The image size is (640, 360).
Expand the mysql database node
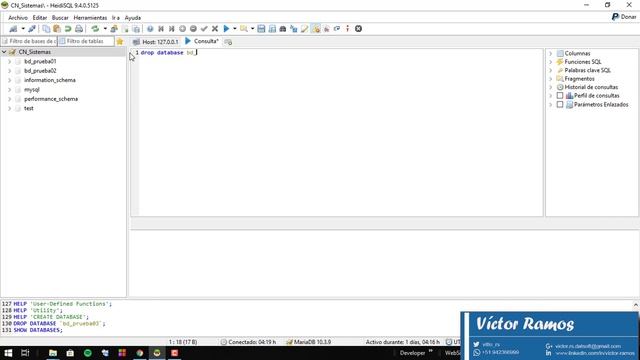tap(10, 89)
